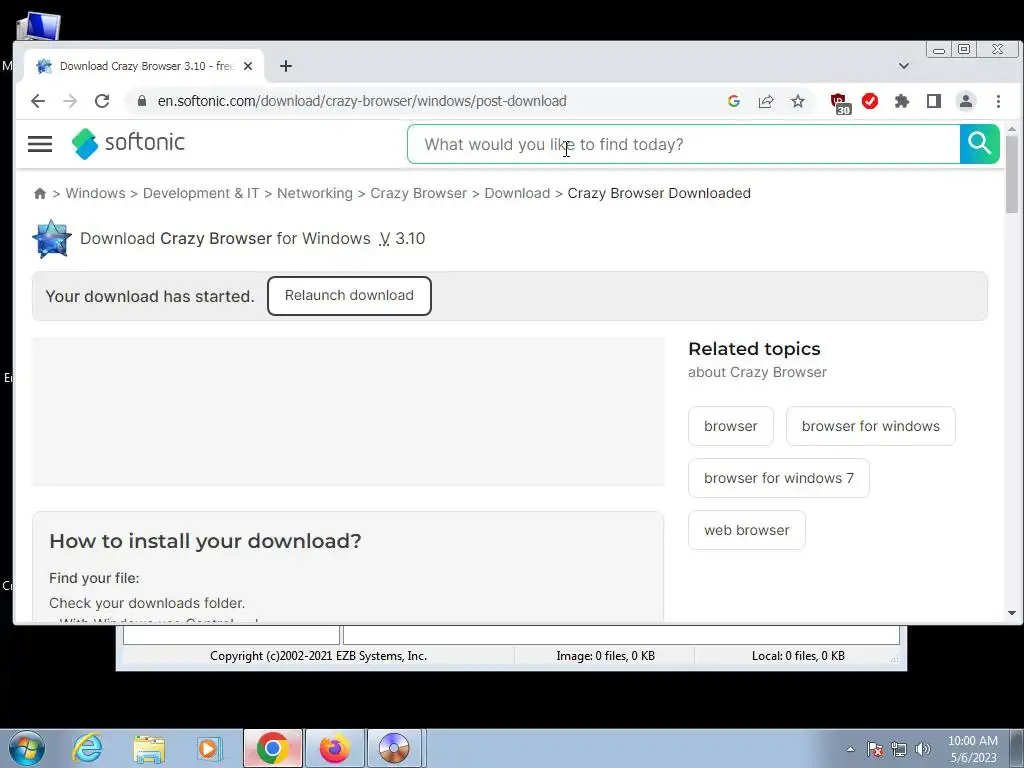1024x768 pixels.
Task: Open a new tab with the plus button
Action: 285,66
